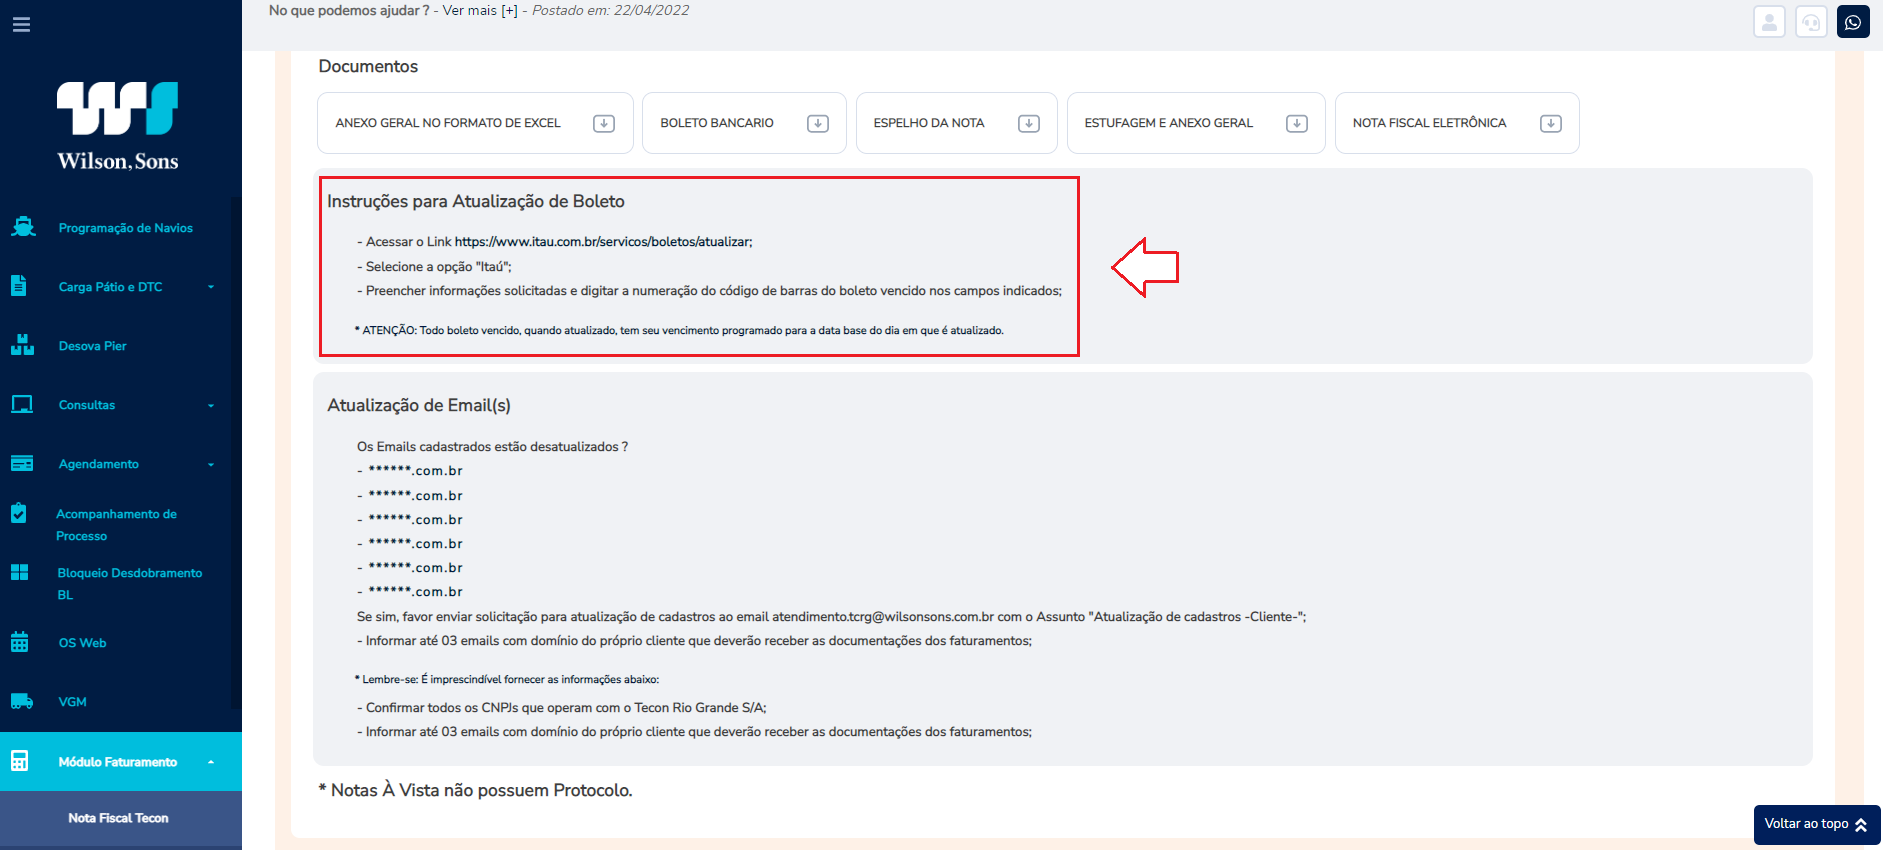Viewport: 1883px width, 850px height.
Task: Click the '* Lembre-se' reminder line
Action: [507, 679]
